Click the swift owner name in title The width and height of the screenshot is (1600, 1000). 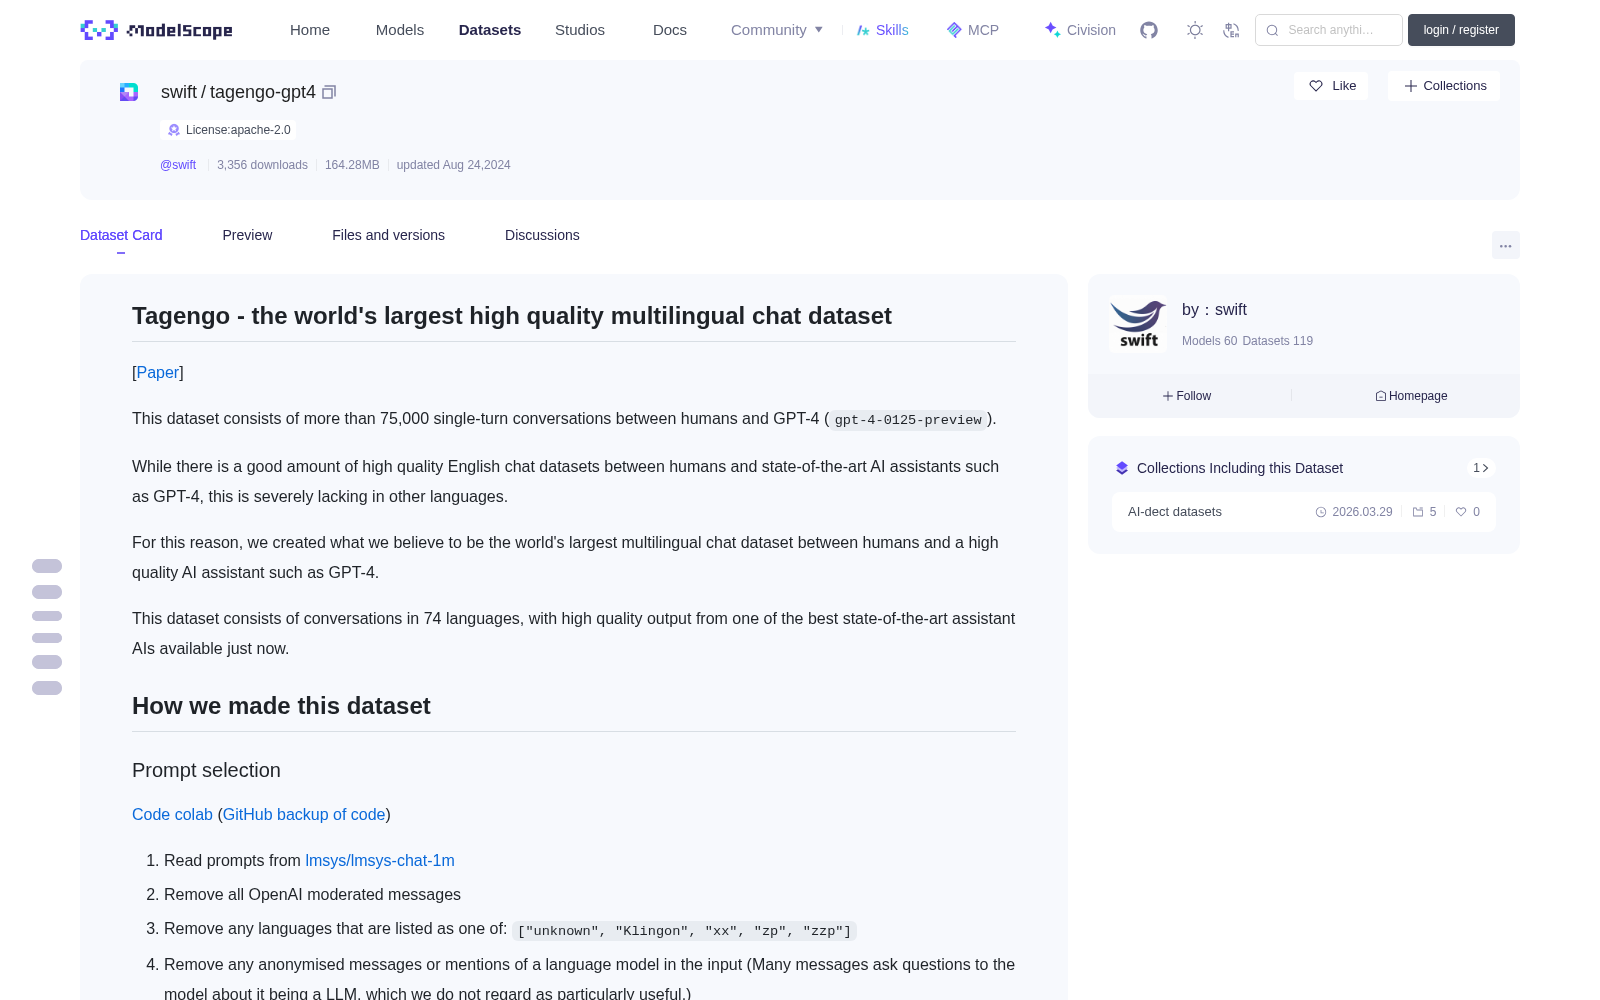[x=179, y=92]
